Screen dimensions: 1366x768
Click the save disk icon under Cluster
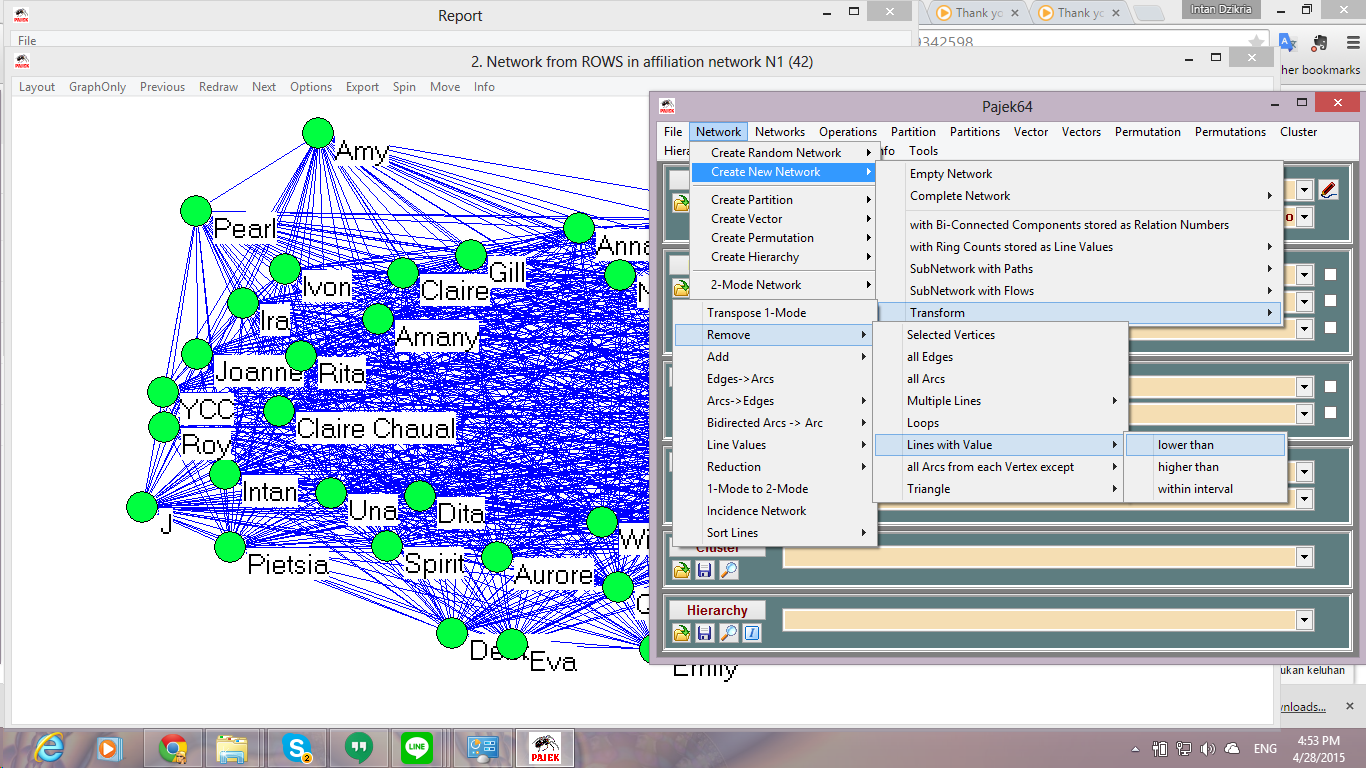click(706, 568)
